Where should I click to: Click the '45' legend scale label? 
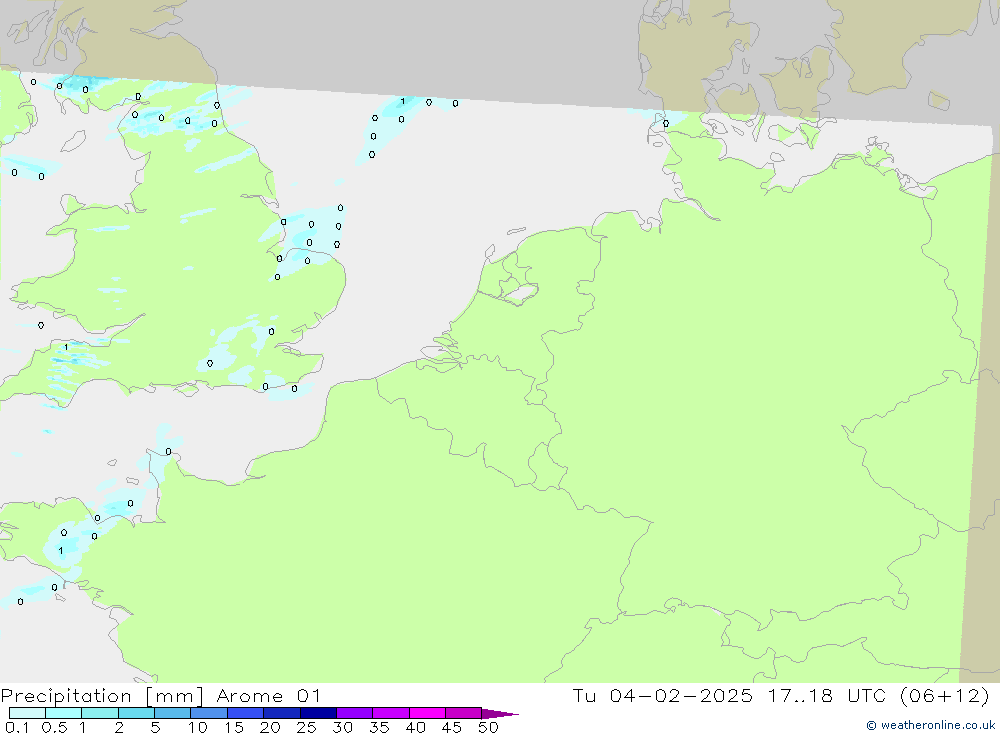(x=452, y=727)
